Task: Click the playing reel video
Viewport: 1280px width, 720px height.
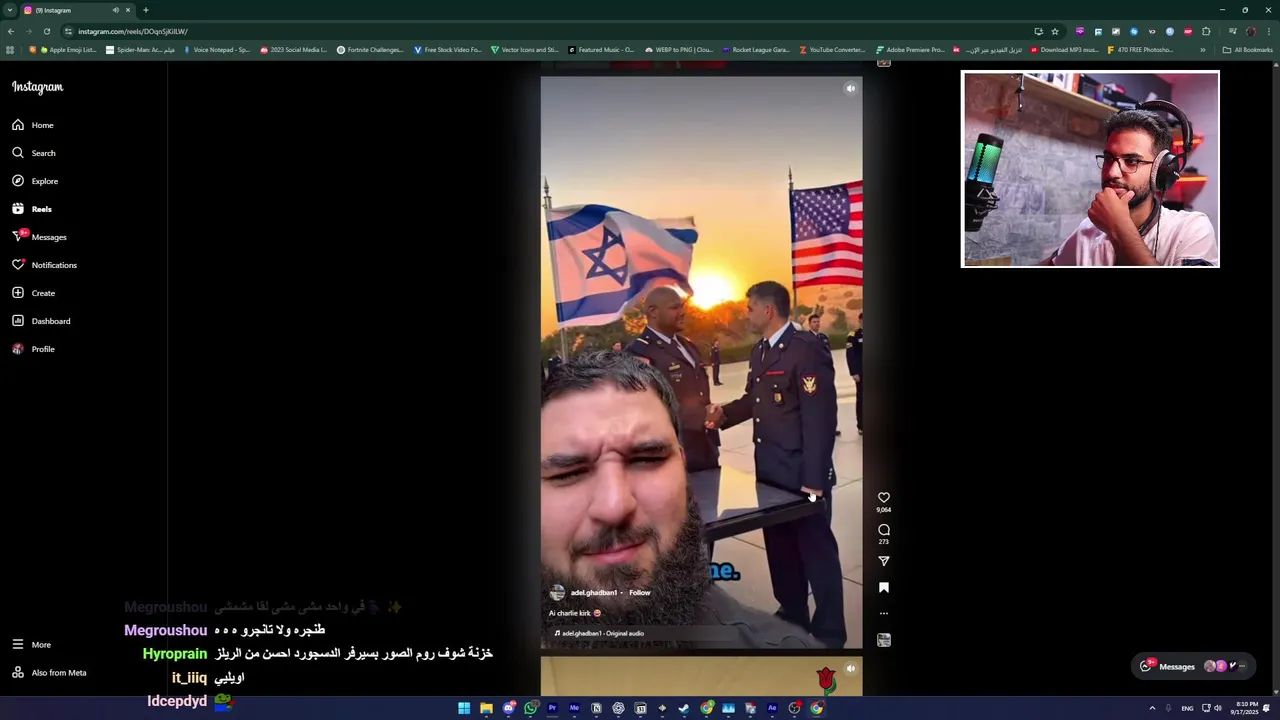Action: (x=701, y=362)
